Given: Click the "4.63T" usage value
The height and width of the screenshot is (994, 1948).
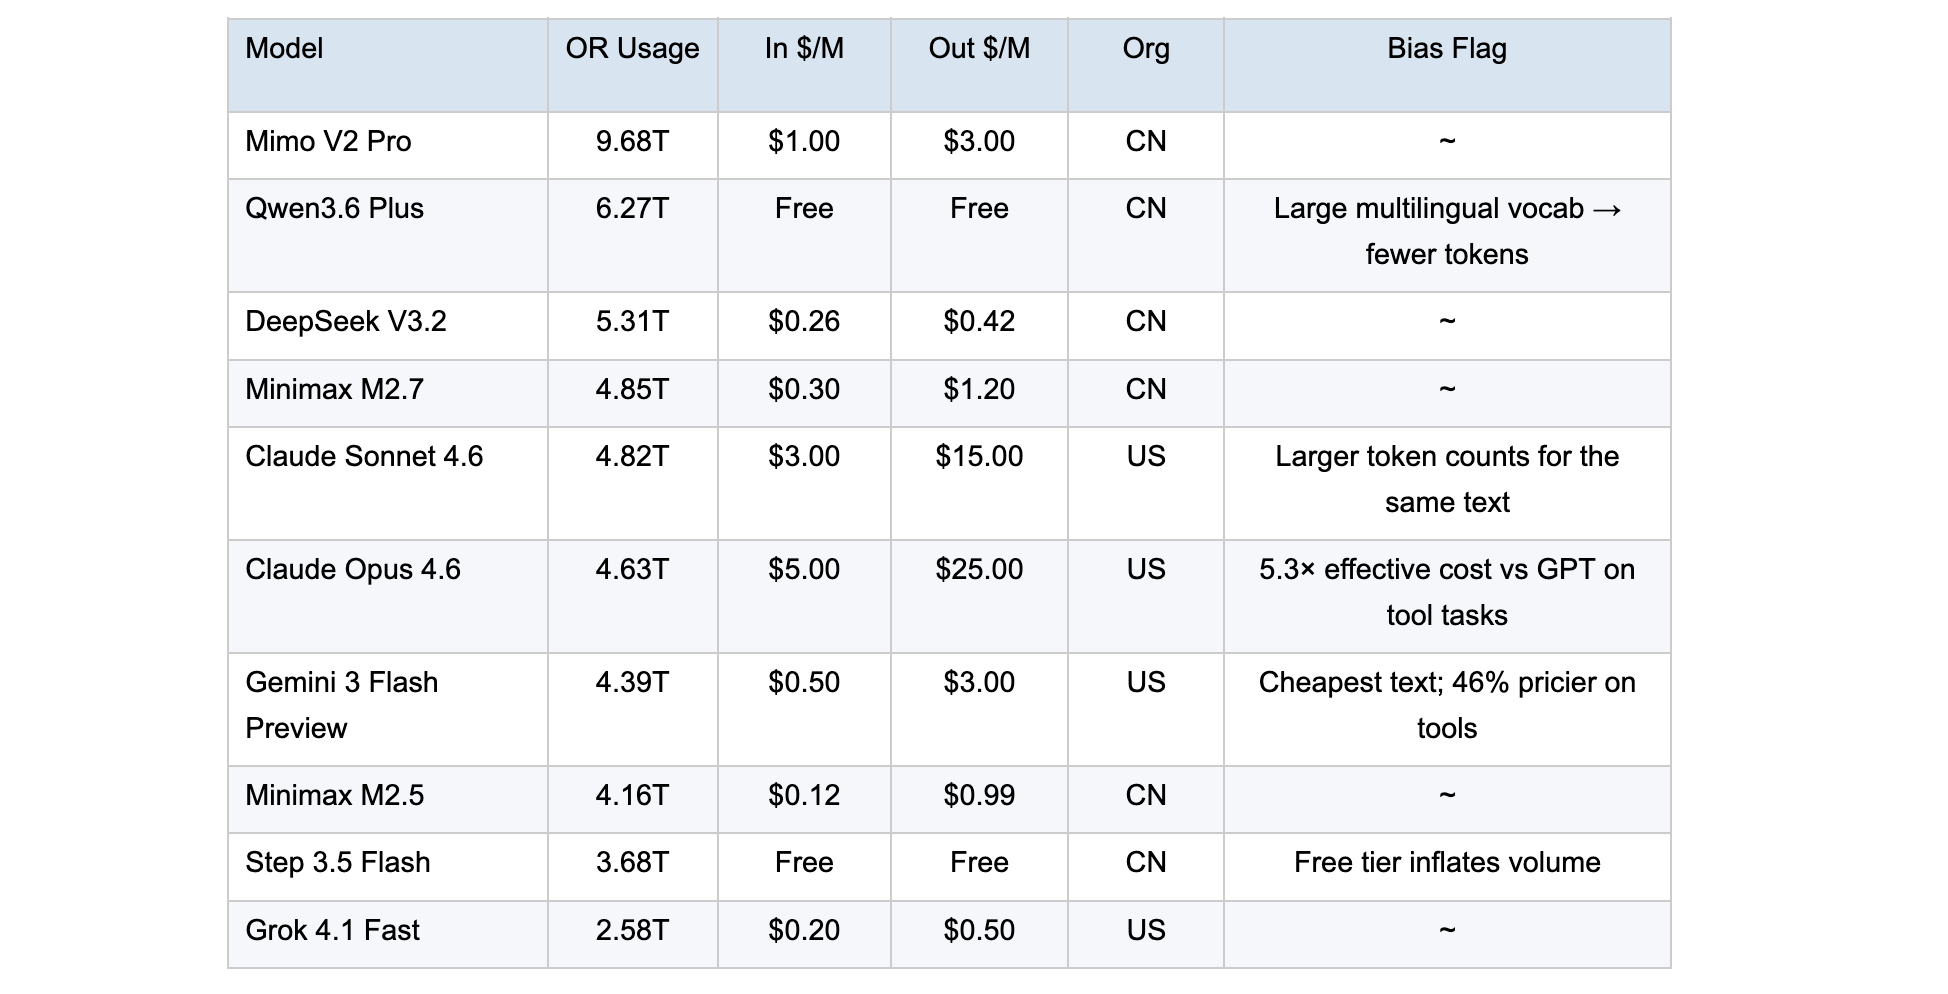Looking at the screenshot, I should [632, 569].
